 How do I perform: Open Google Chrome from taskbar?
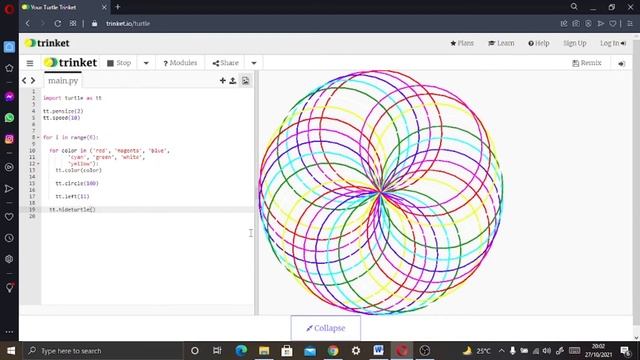pyautogui.click(x=333, y=351)
